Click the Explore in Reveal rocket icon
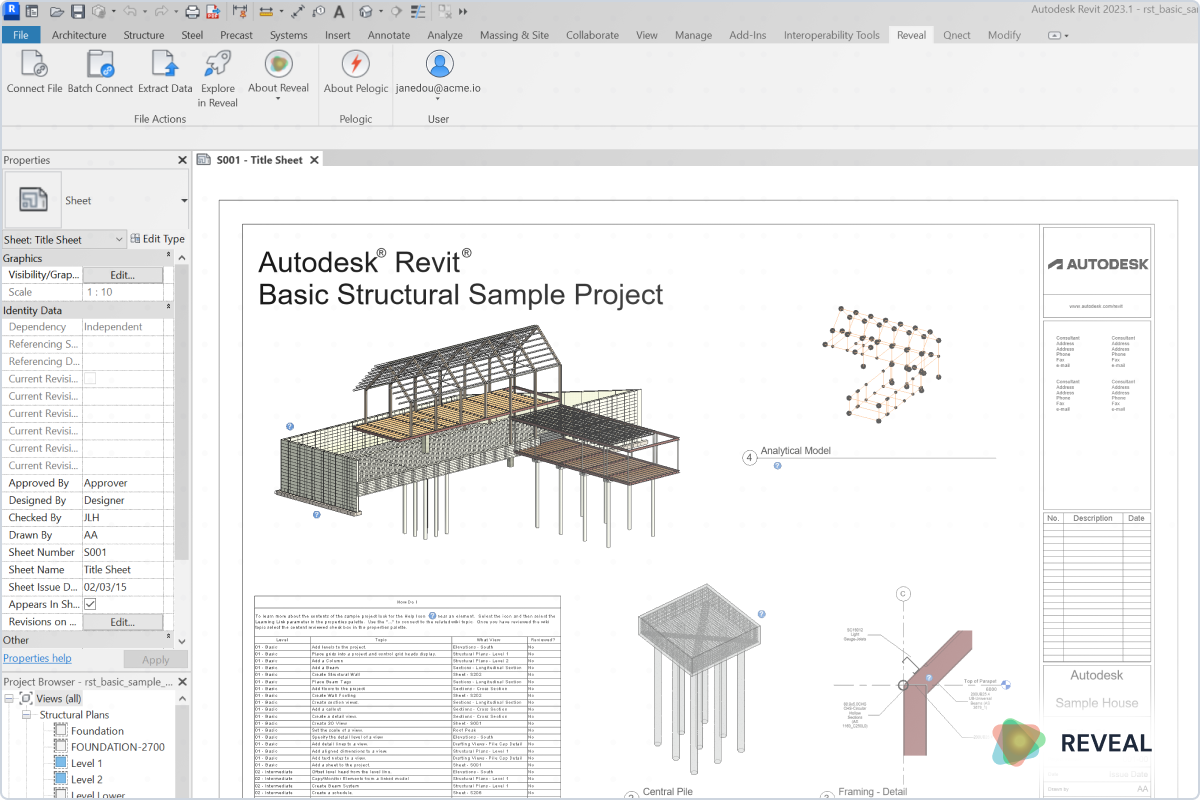This screenshot has width=1200, height=800. tap(218, 64)
